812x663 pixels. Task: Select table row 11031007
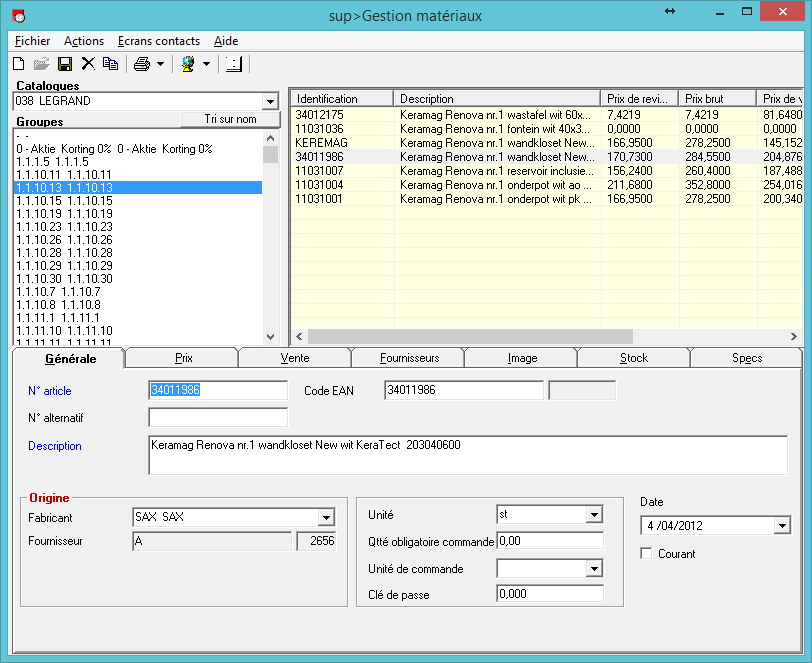click(547, 170)
